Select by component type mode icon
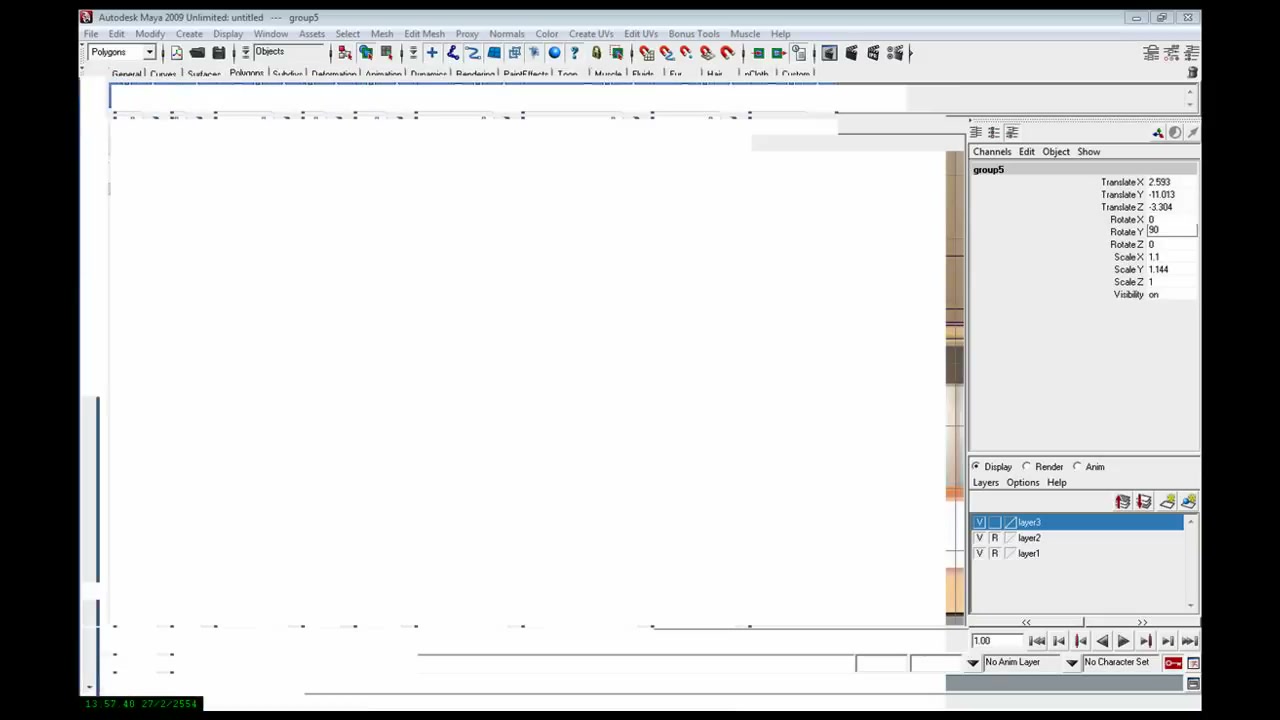This screenshot has height=720, width=1280. [x=387, y=52]
